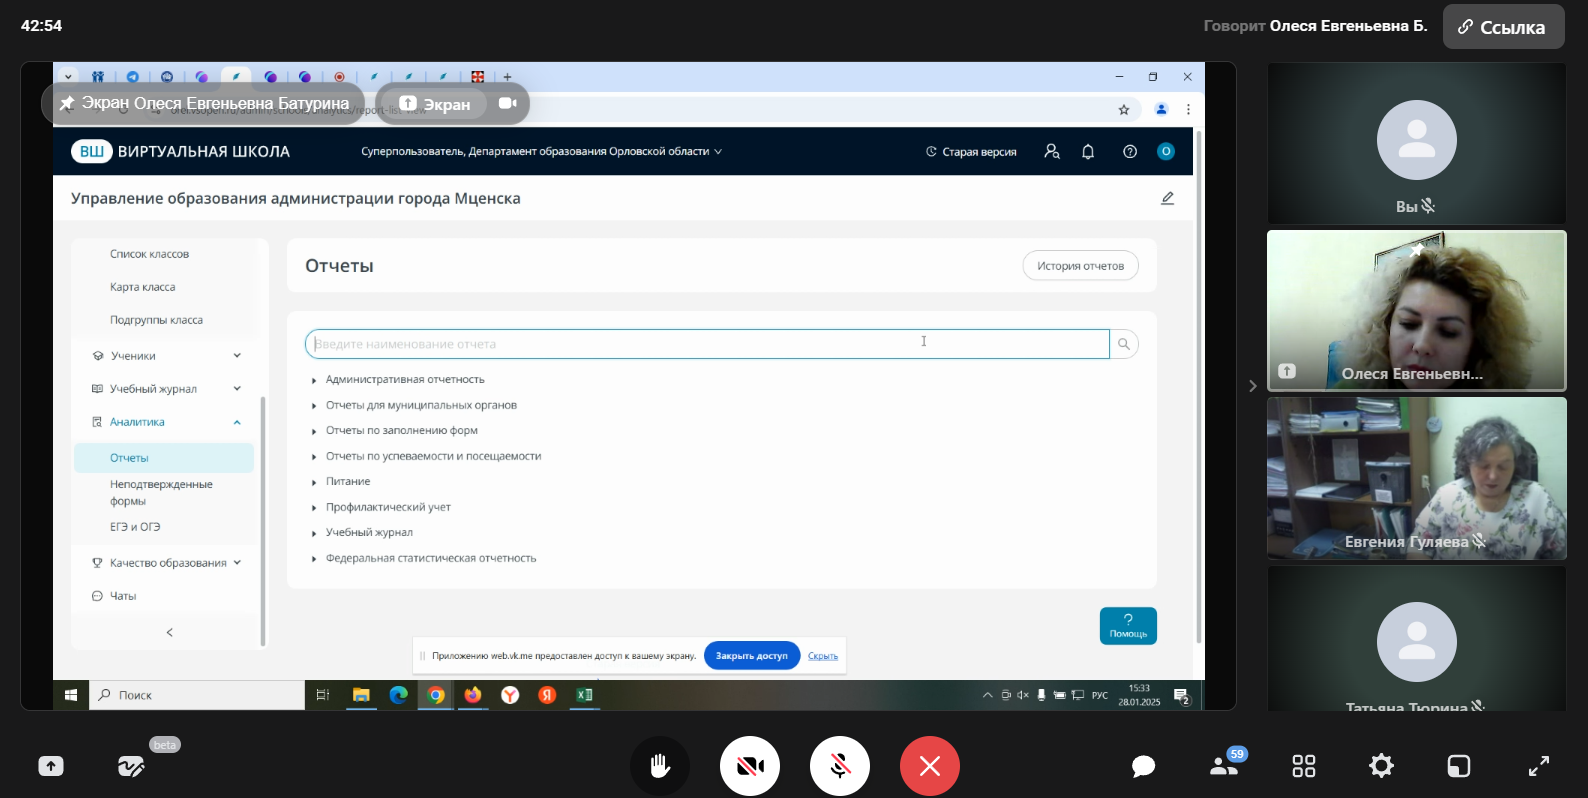Start screen sharing
Viewport: 1588px width, 798px height.
(51, 766)
